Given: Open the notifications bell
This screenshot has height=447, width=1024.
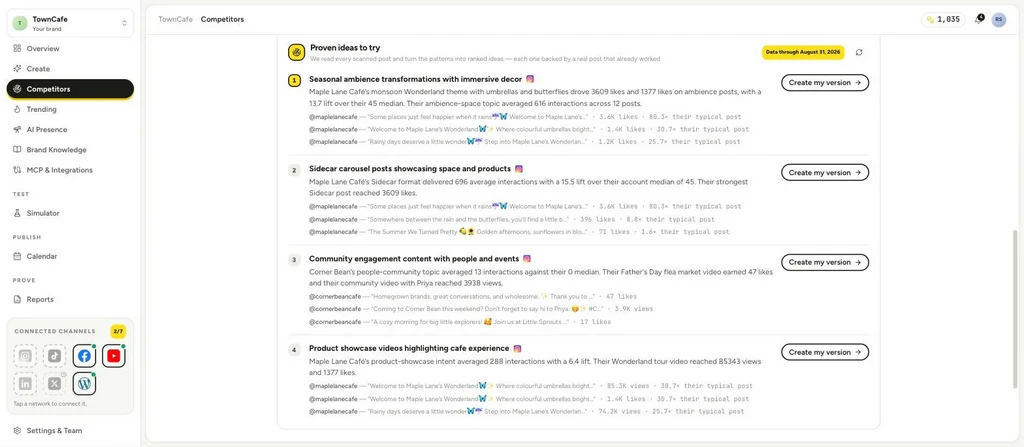Looking at the screenshot, I should coord(978,20).
